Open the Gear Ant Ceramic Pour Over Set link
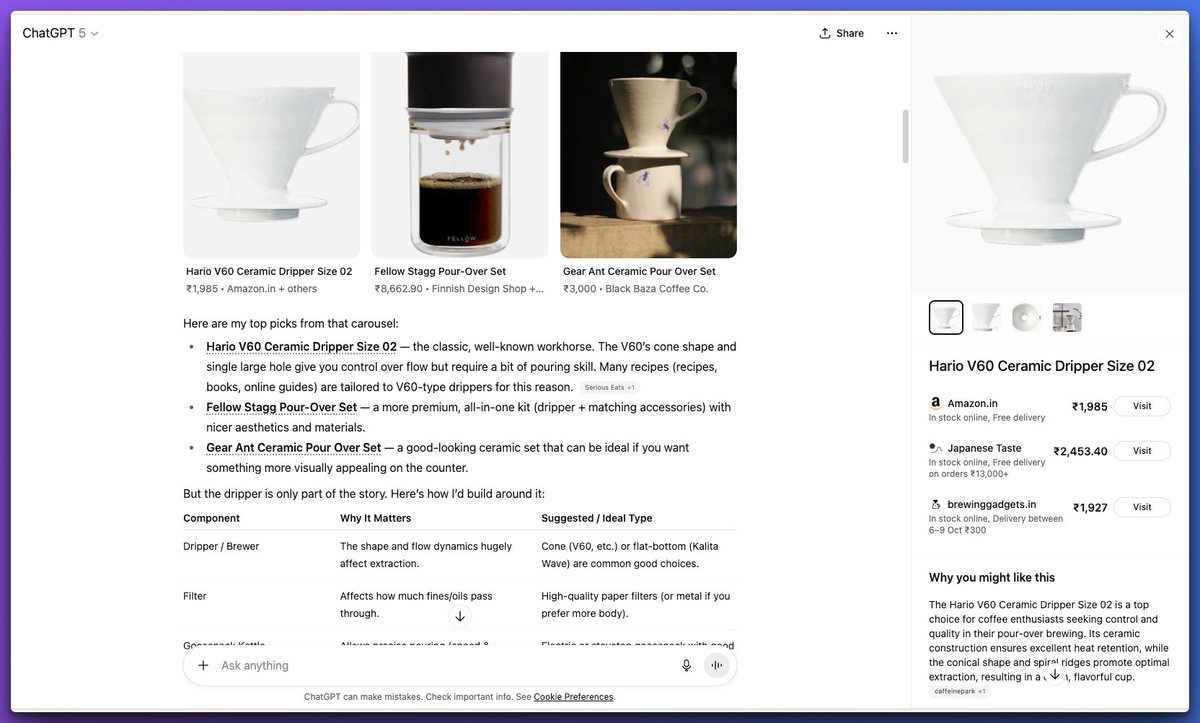Viewport: 1200px width, 723px height. 293,448
